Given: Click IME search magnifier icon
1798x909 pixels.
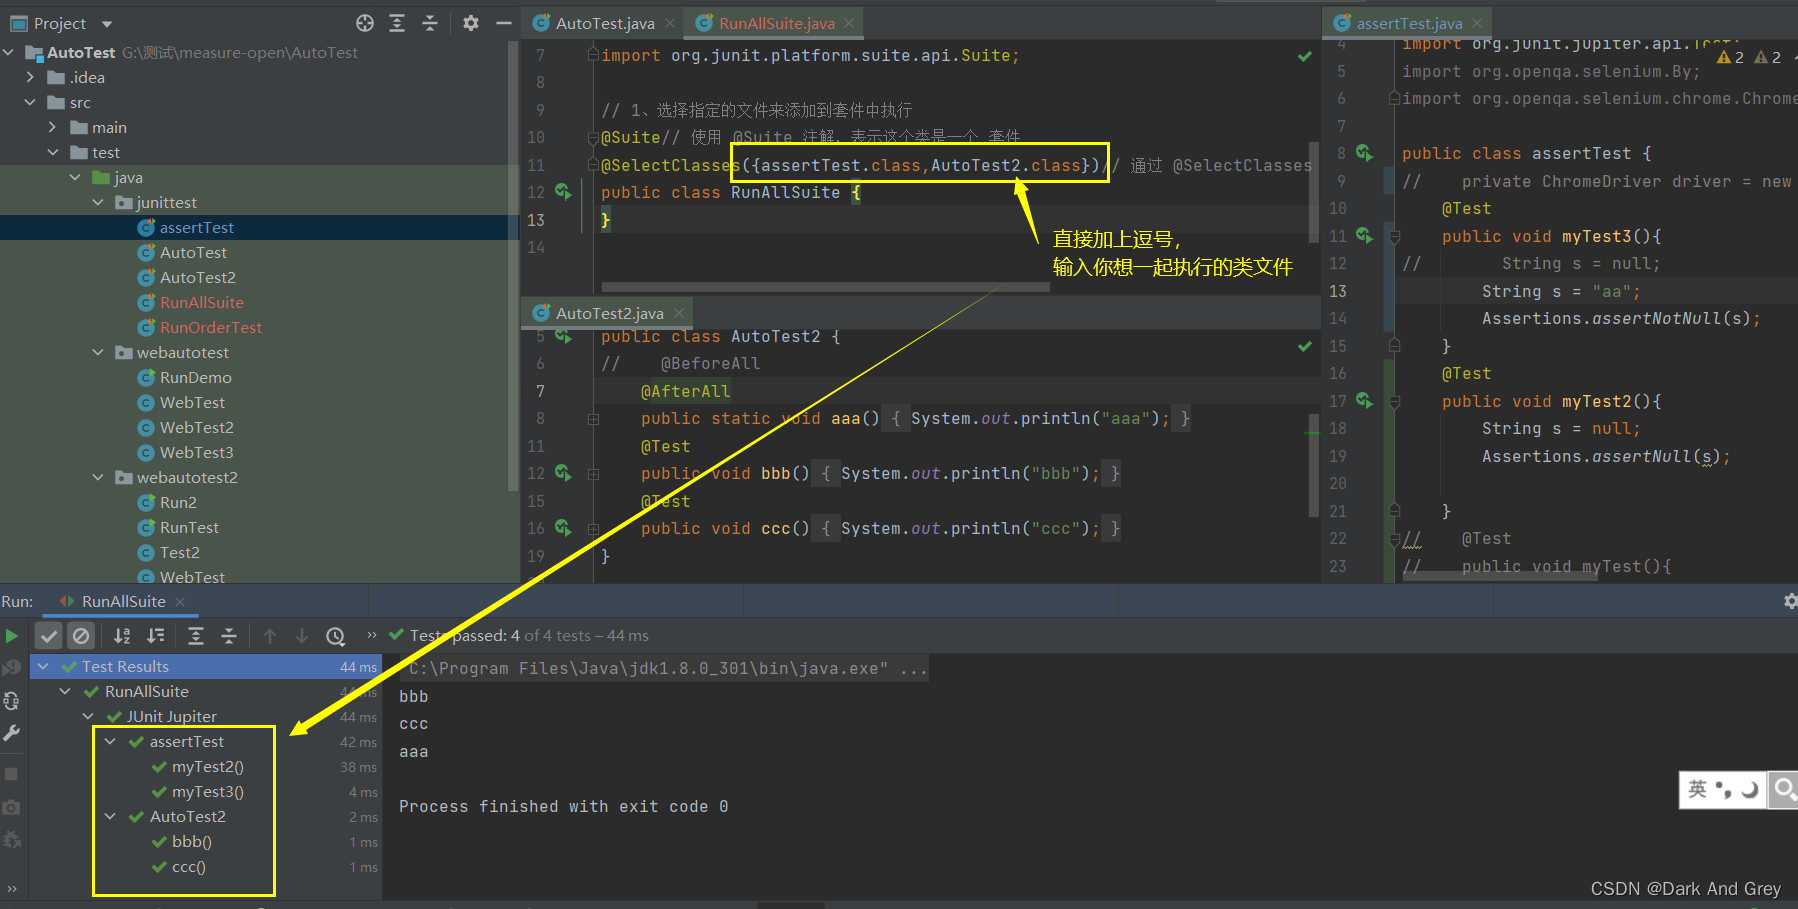Looking at the screenshot, I should tap(1783, 789).
